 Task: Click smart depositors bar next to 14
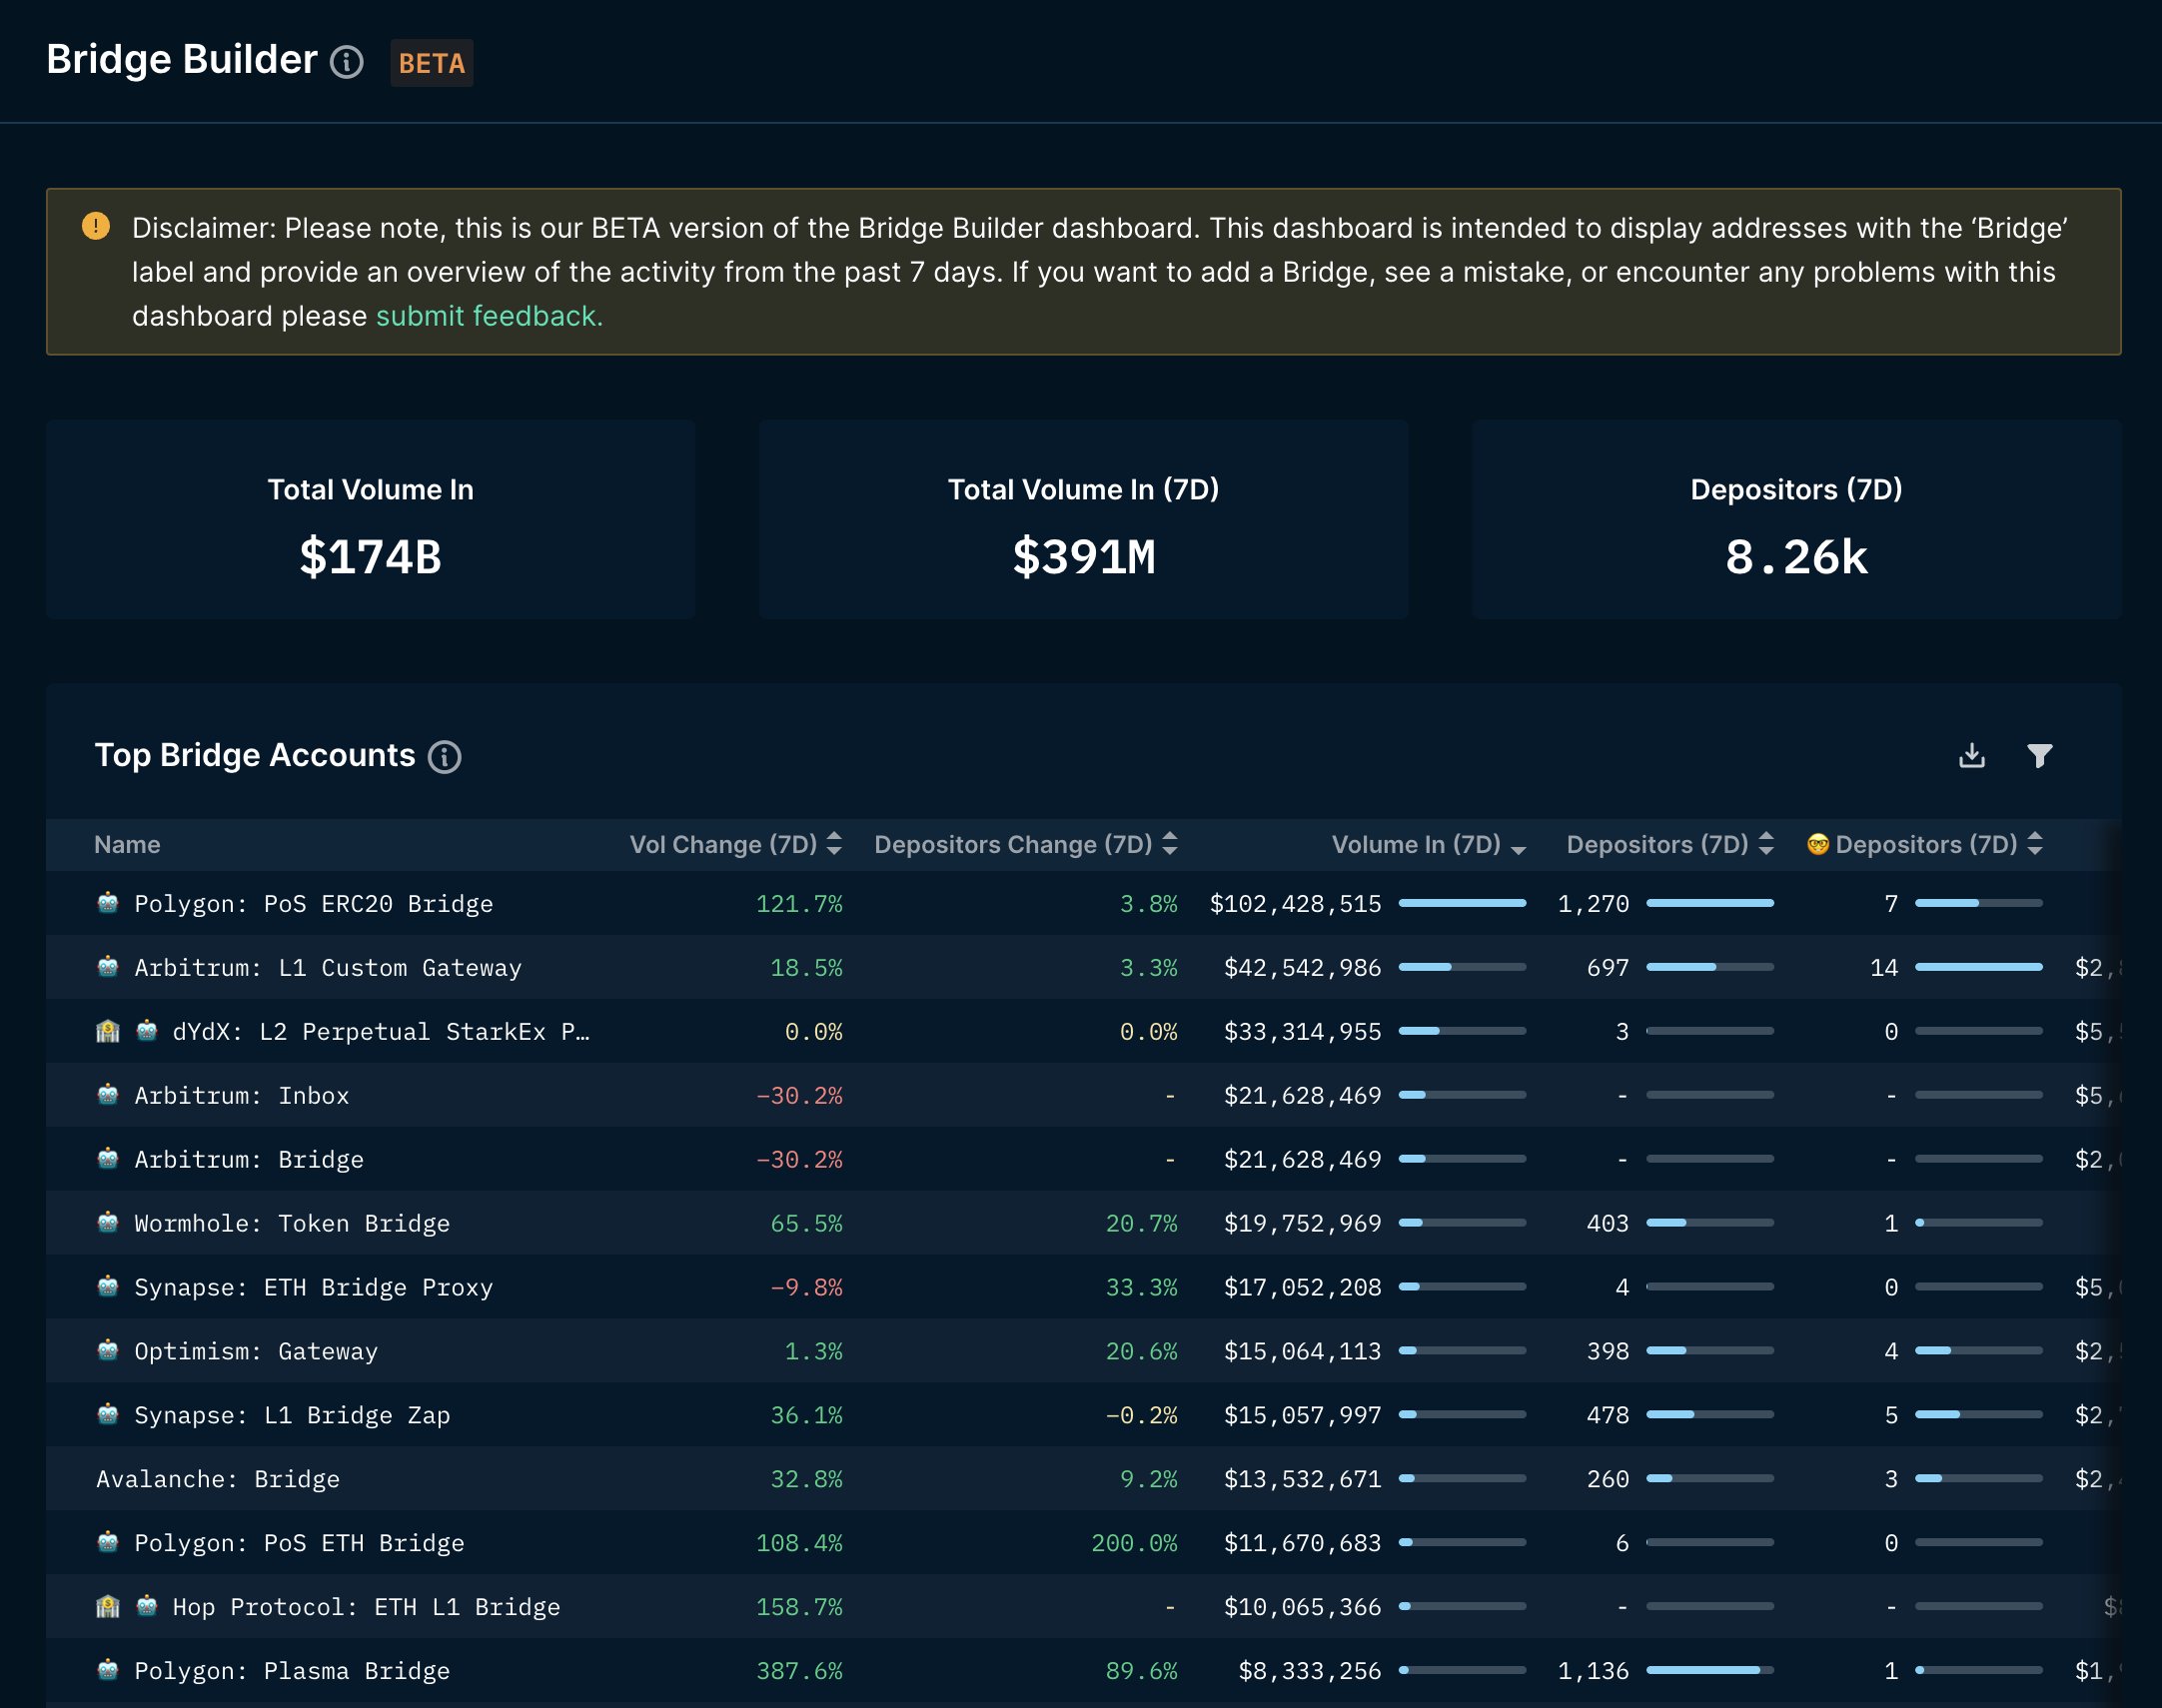[x=1979, y=967]
